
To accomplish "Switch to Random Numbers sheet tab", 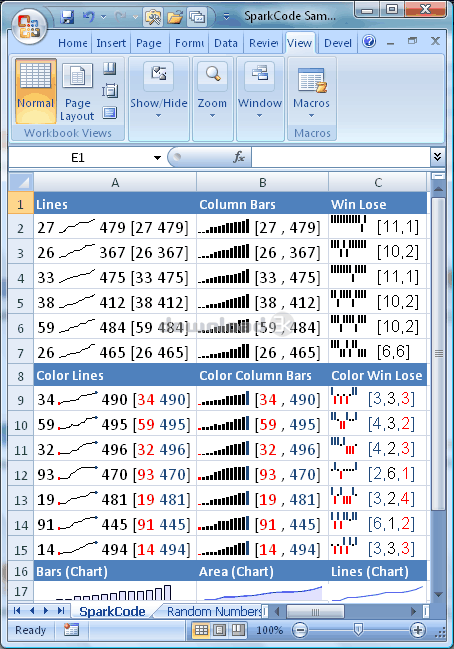I will [214, 611].
